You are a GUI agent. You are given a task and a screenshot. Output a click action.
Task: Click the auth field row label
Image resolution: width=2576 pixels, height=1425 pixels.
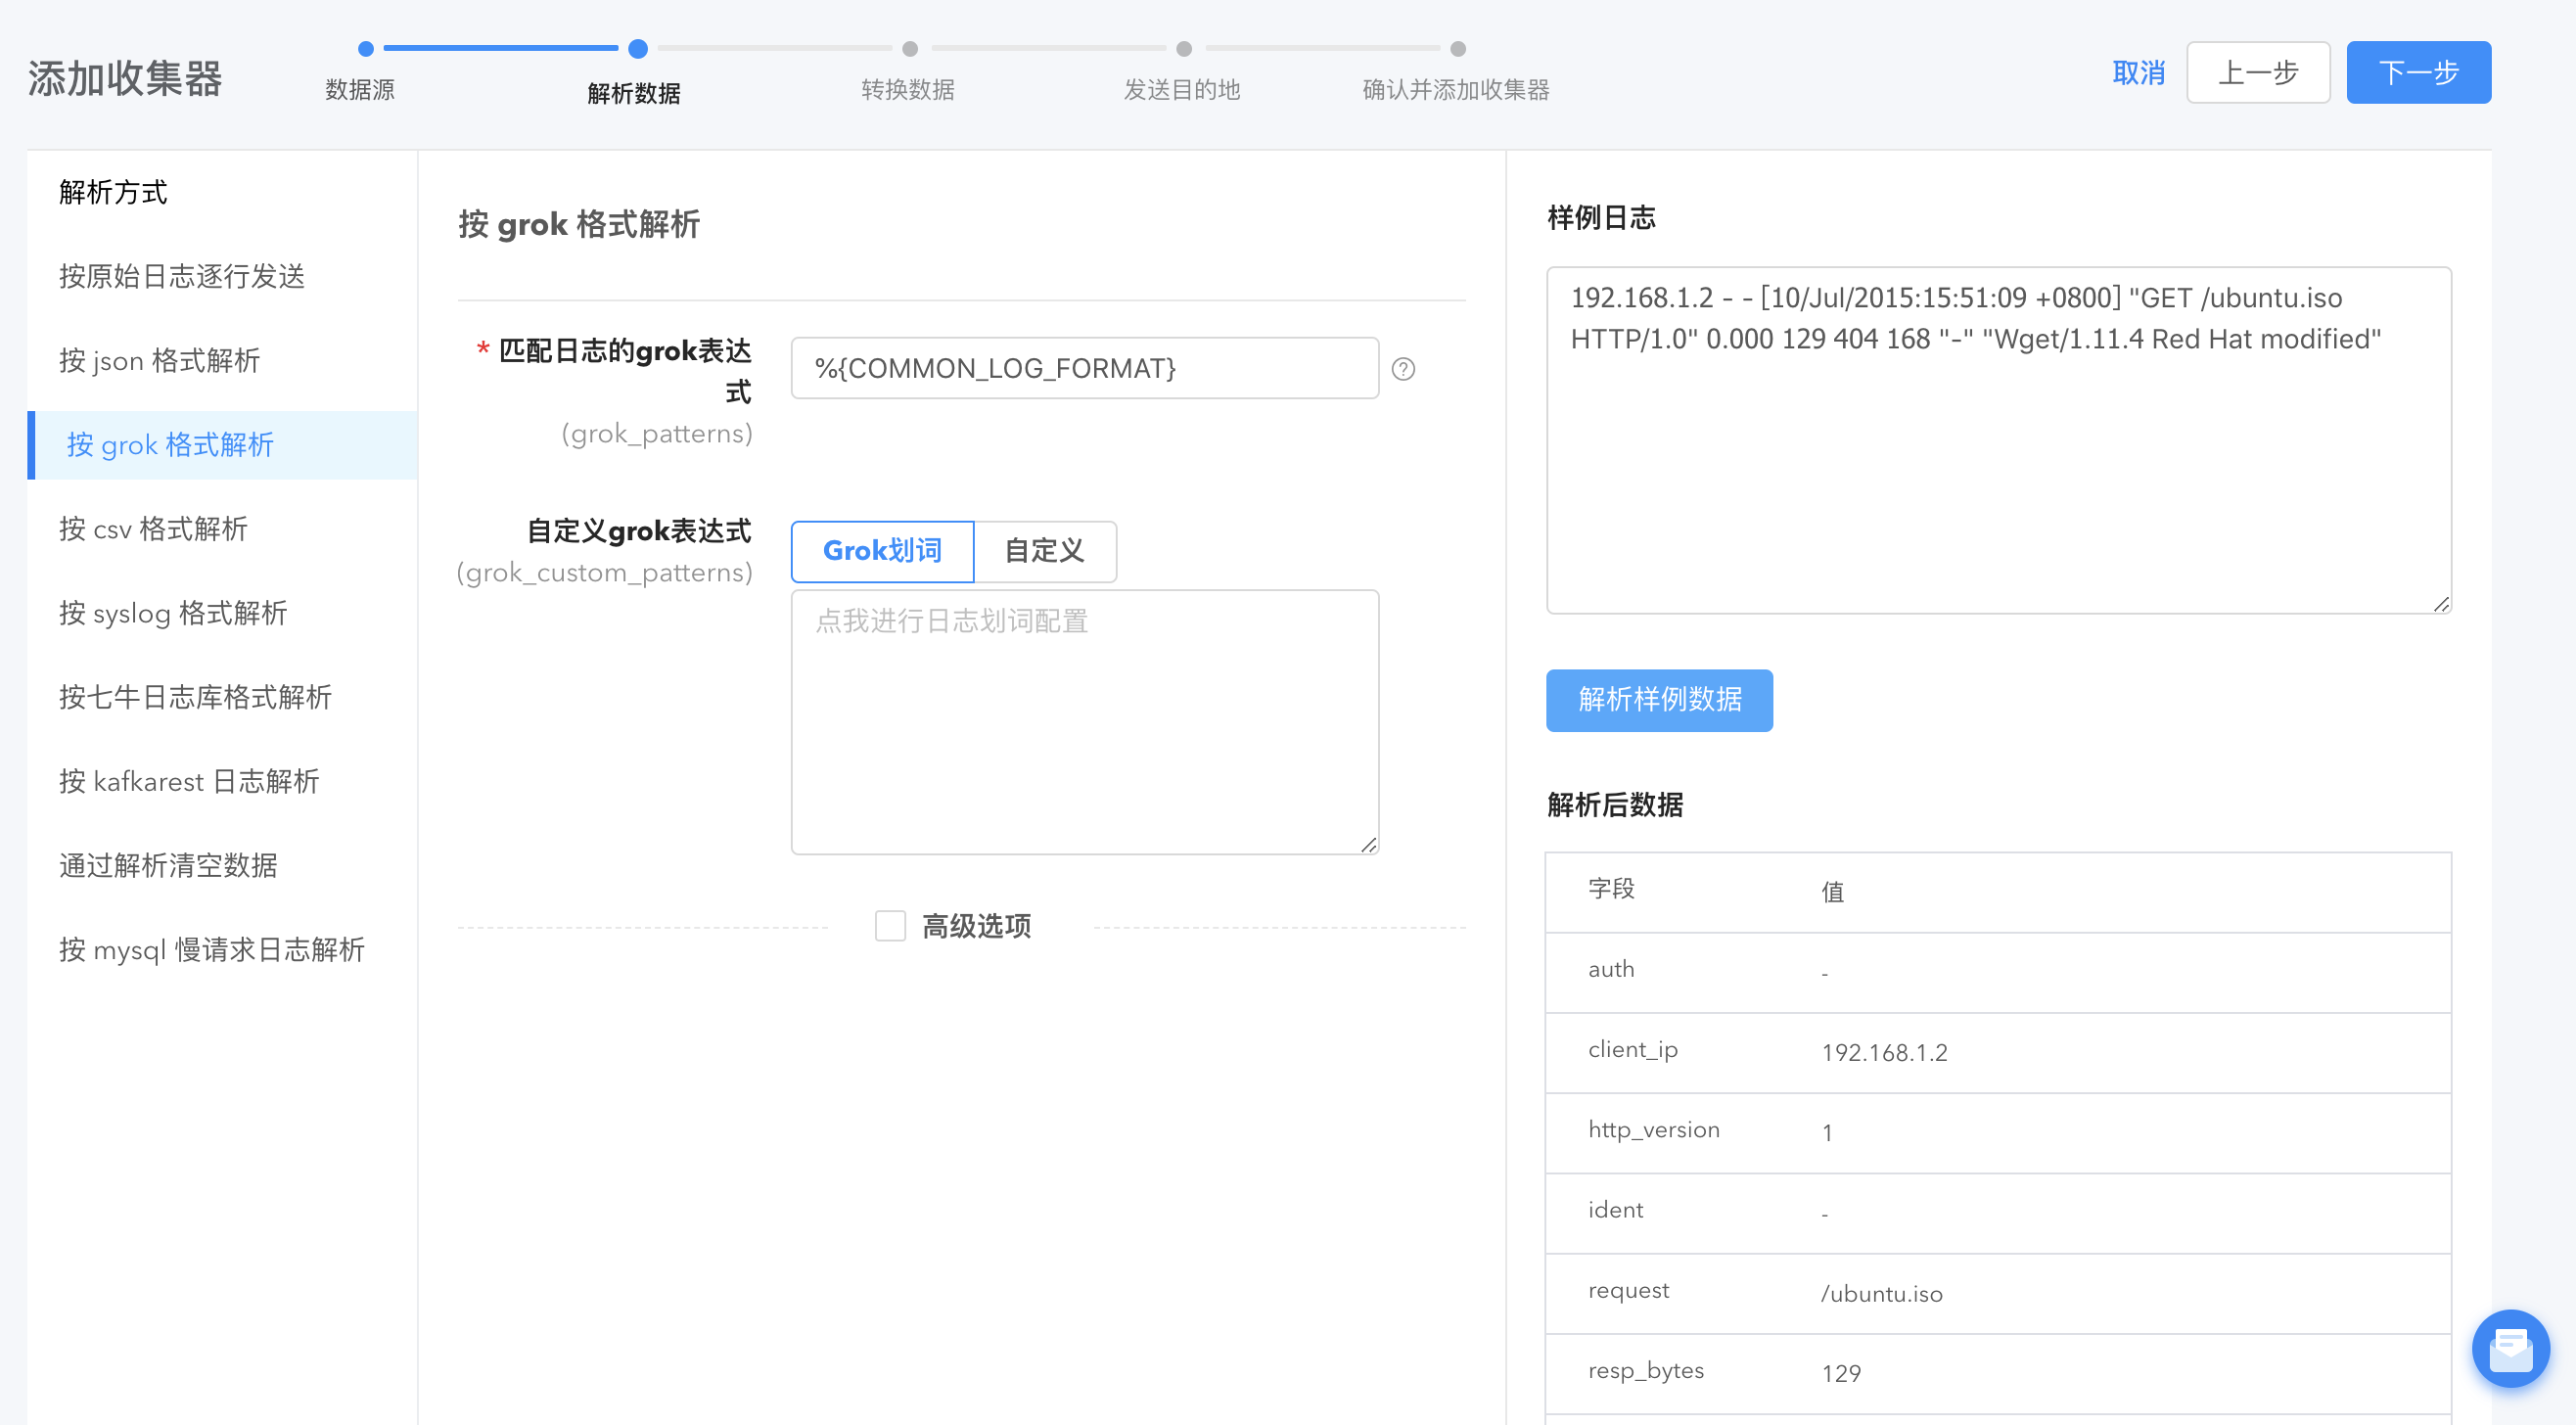tap(1611, 969)
